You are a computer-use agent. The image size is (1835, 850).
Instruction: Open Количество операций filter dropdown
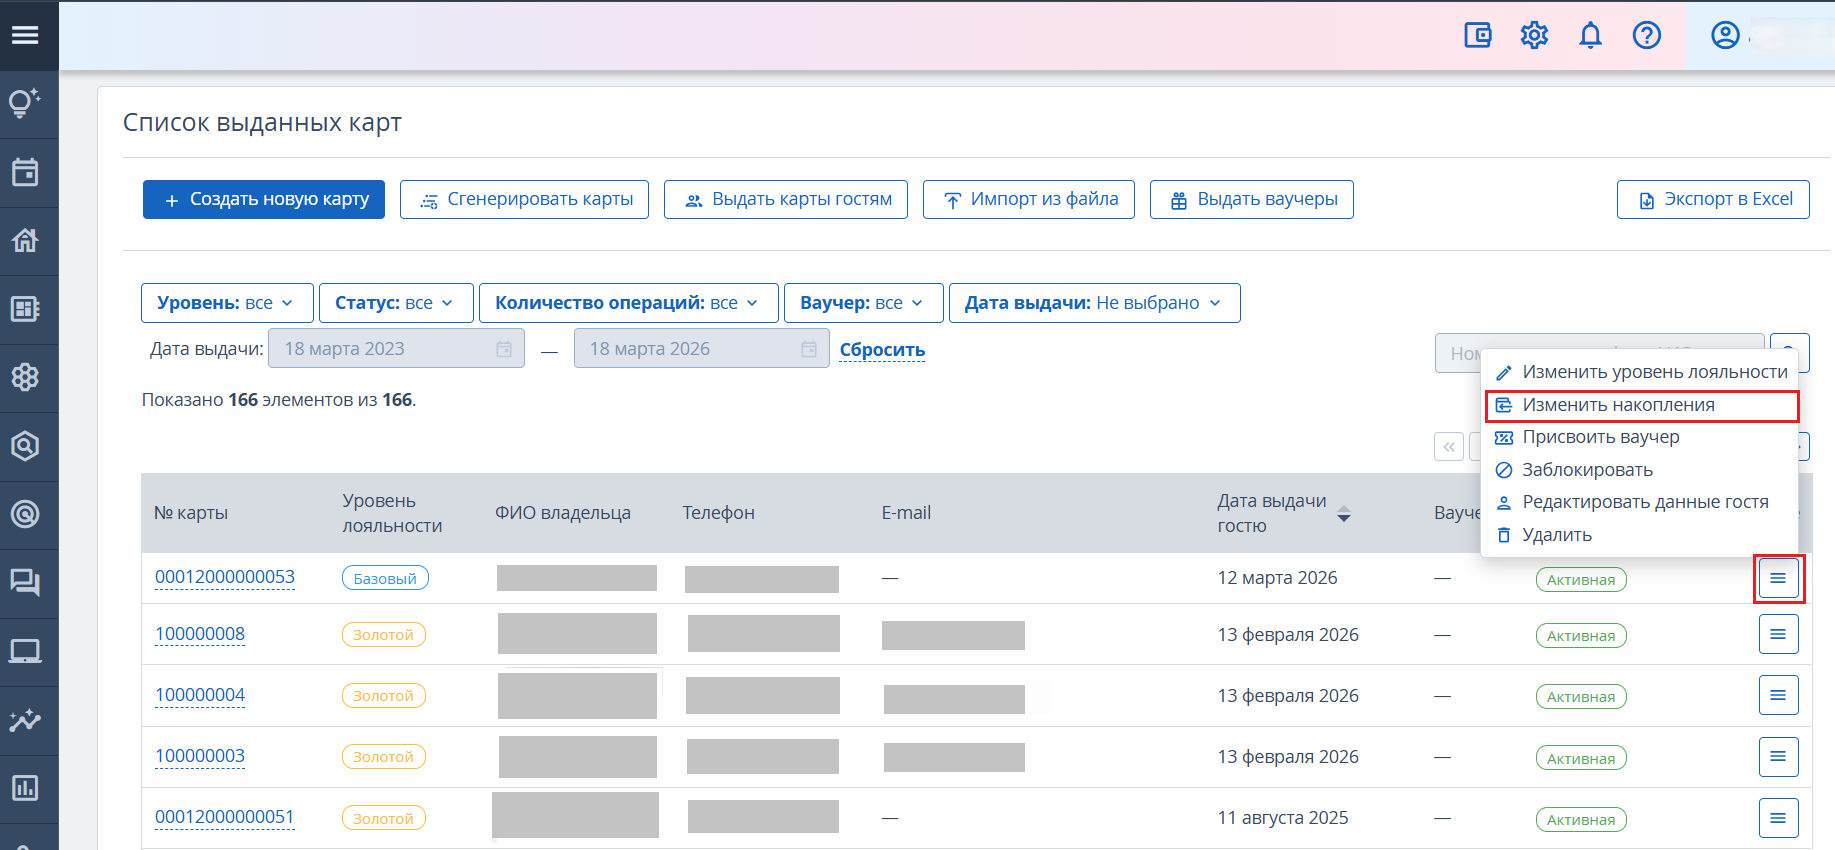(x=627, y=303)
